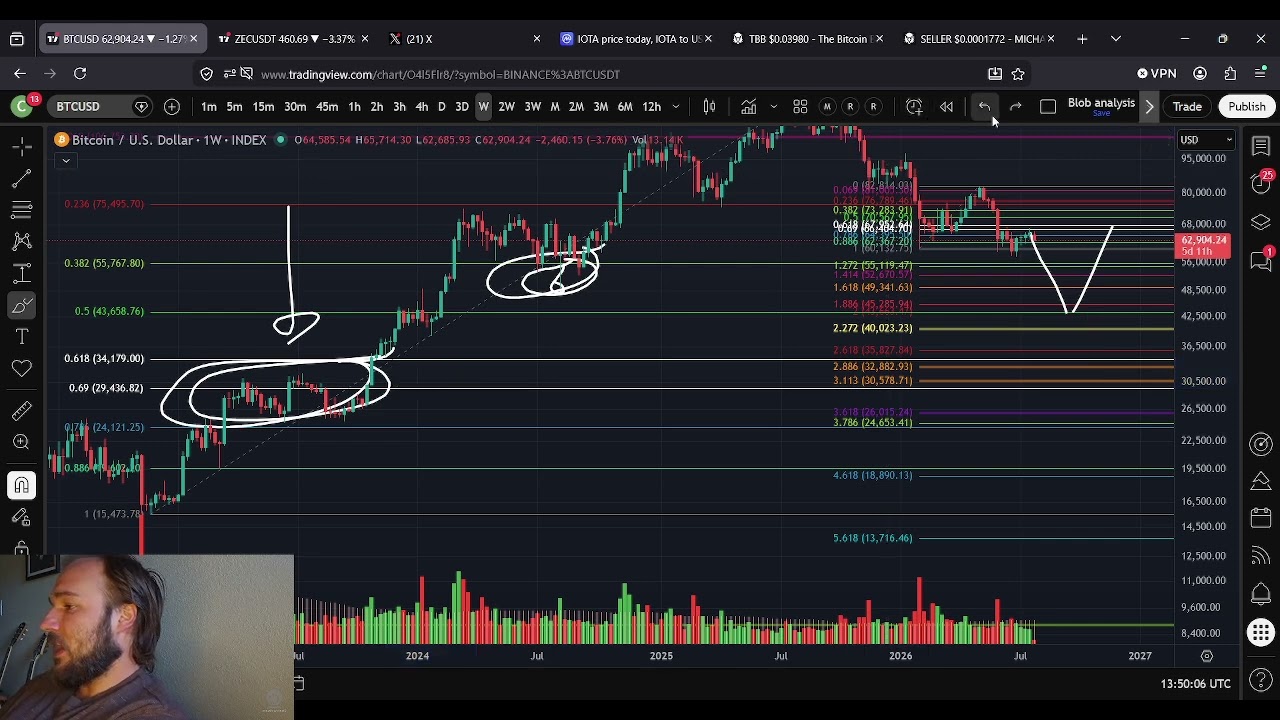Viewport: 1280px width, 720px height.
Task: Open the 13:50:06 UTC timezone menu
Action: (1195, 684)
